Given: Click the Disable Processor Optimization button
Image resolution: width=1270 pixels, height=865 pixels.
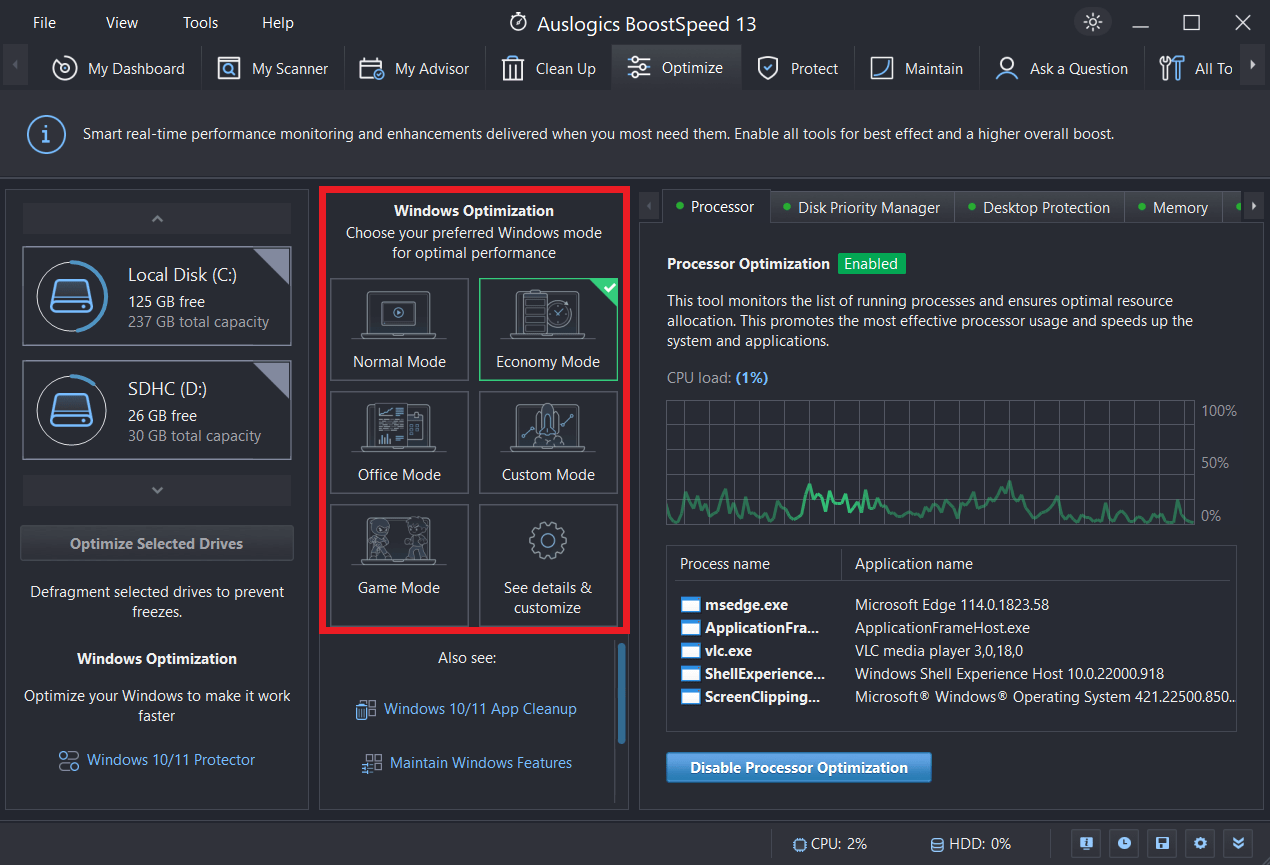Looking at the screenshot, I should click(799, 768).
